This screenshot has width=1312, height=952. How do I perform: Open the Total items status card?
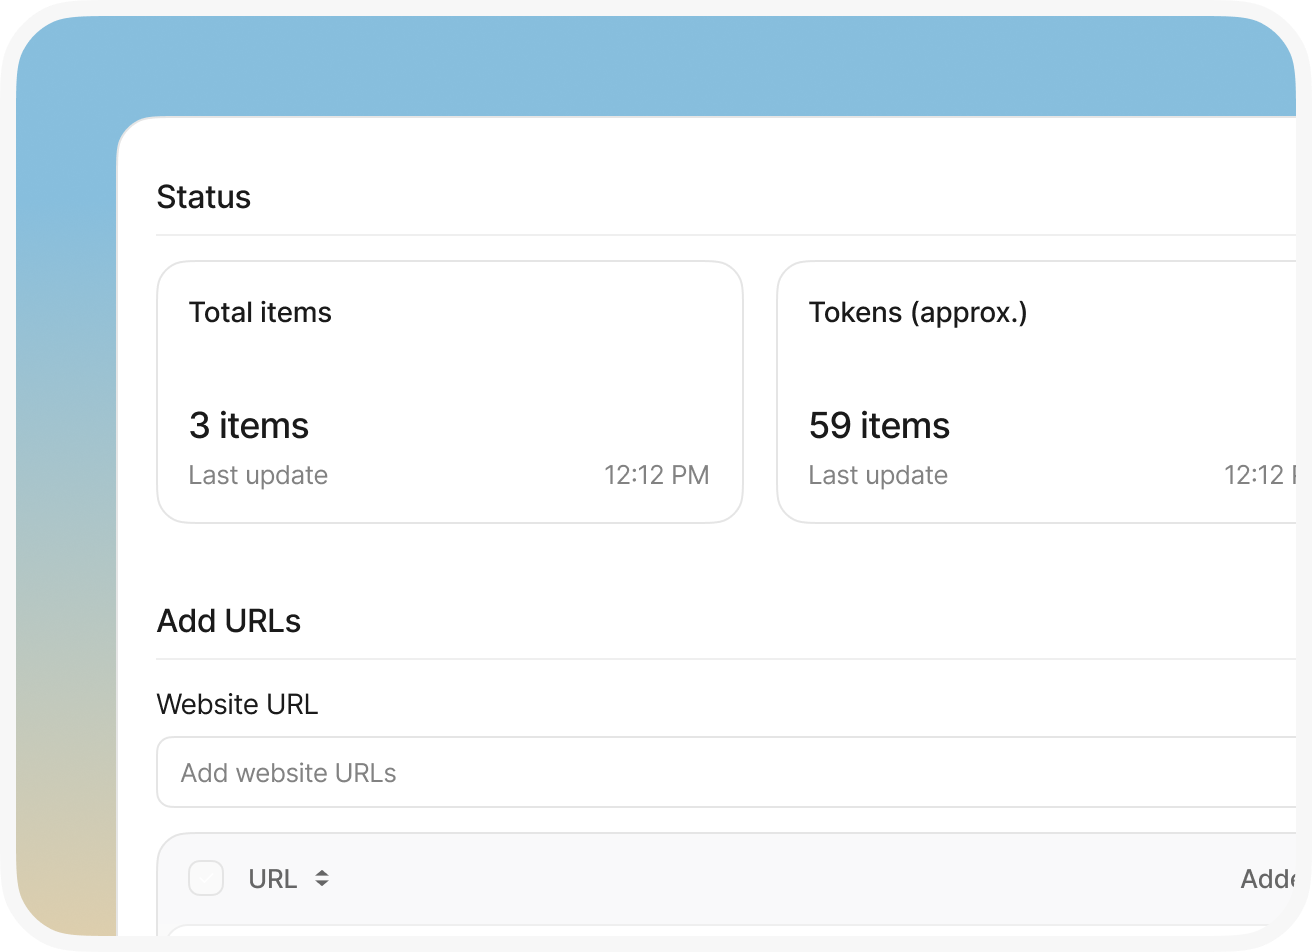[x=450, y=392]
